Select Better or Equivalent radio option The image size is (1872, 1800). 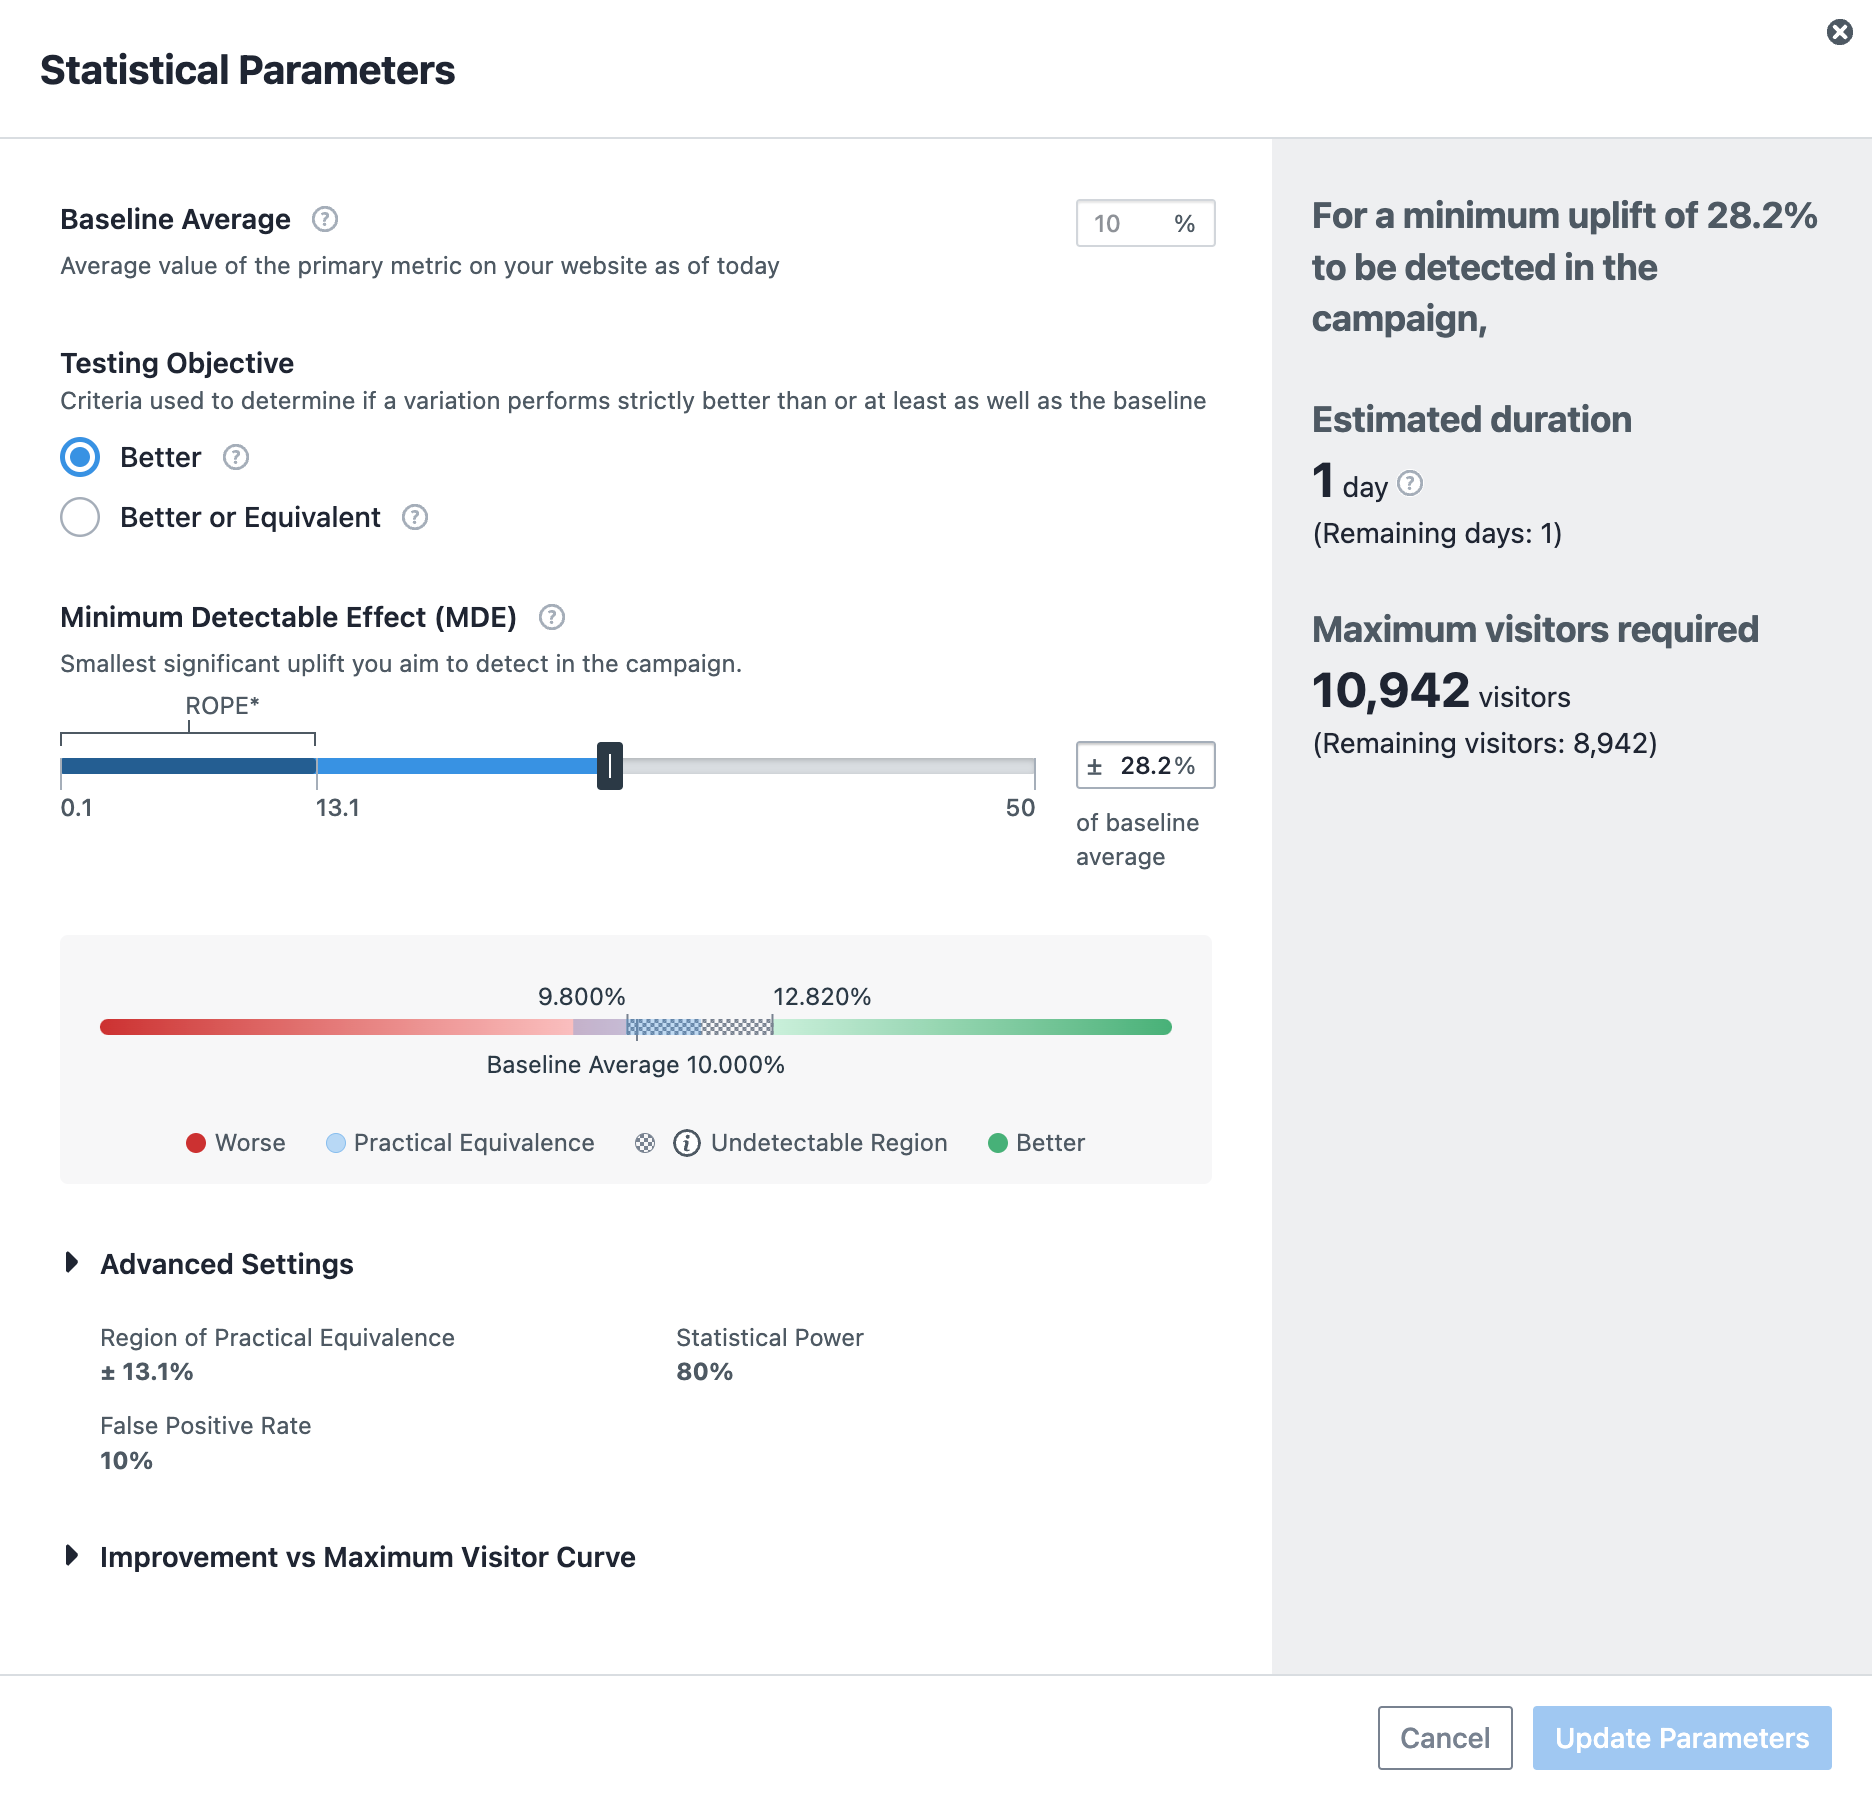coord(80,517)
